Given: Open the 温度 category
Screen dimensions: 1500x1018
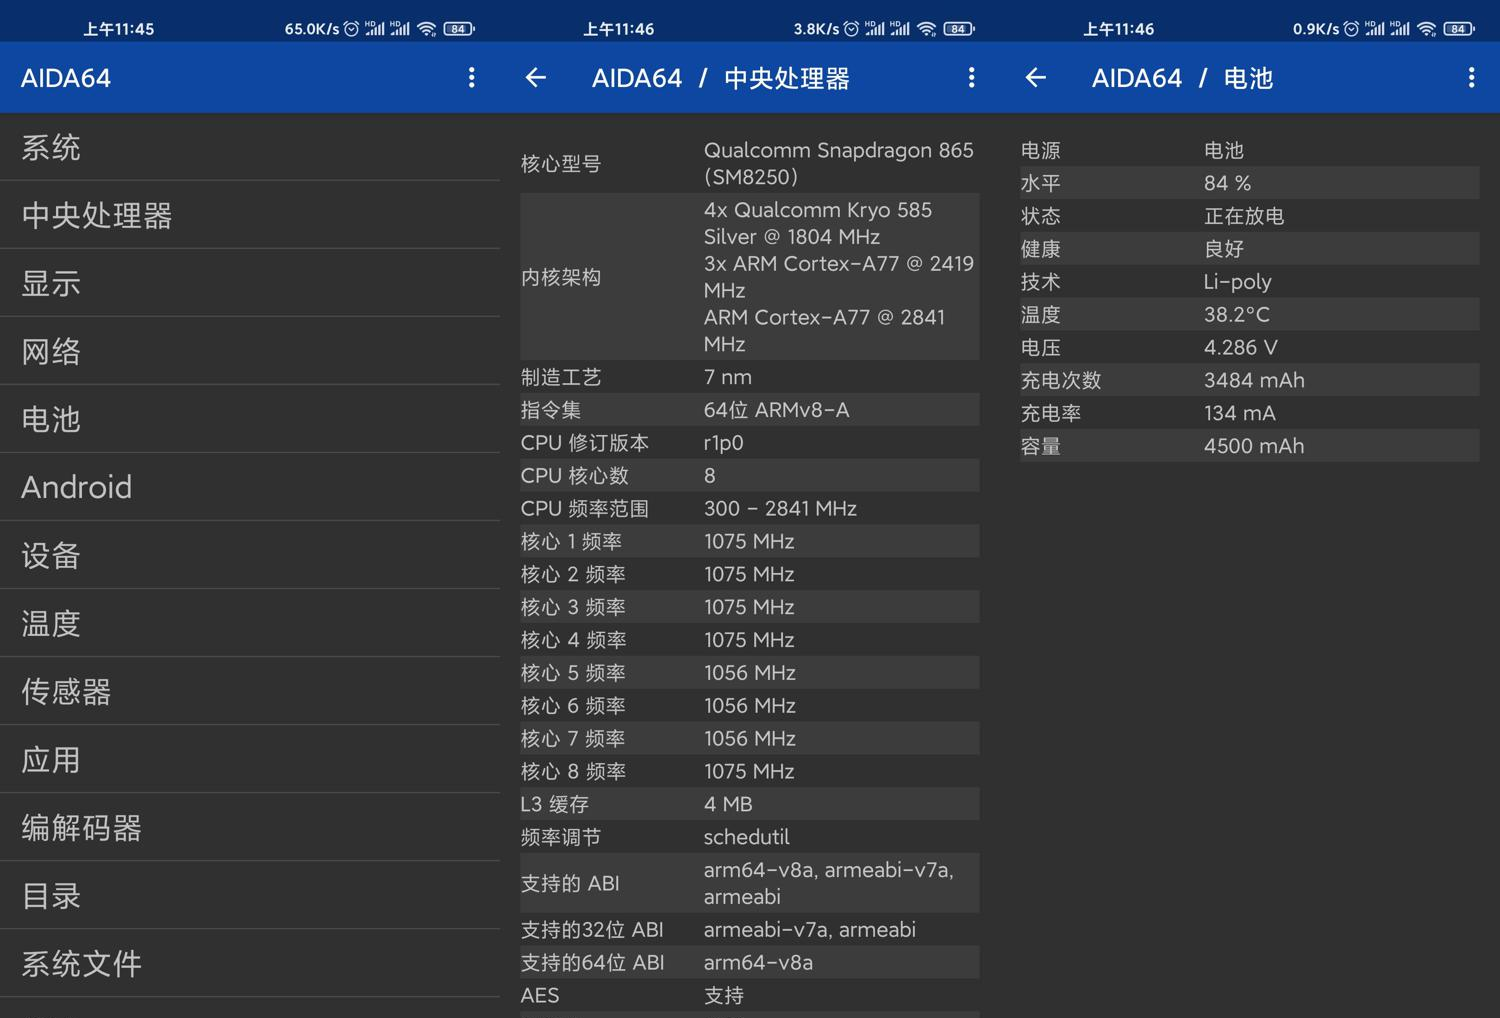Looking at the screenshot, I should click(x=250, y=624).
